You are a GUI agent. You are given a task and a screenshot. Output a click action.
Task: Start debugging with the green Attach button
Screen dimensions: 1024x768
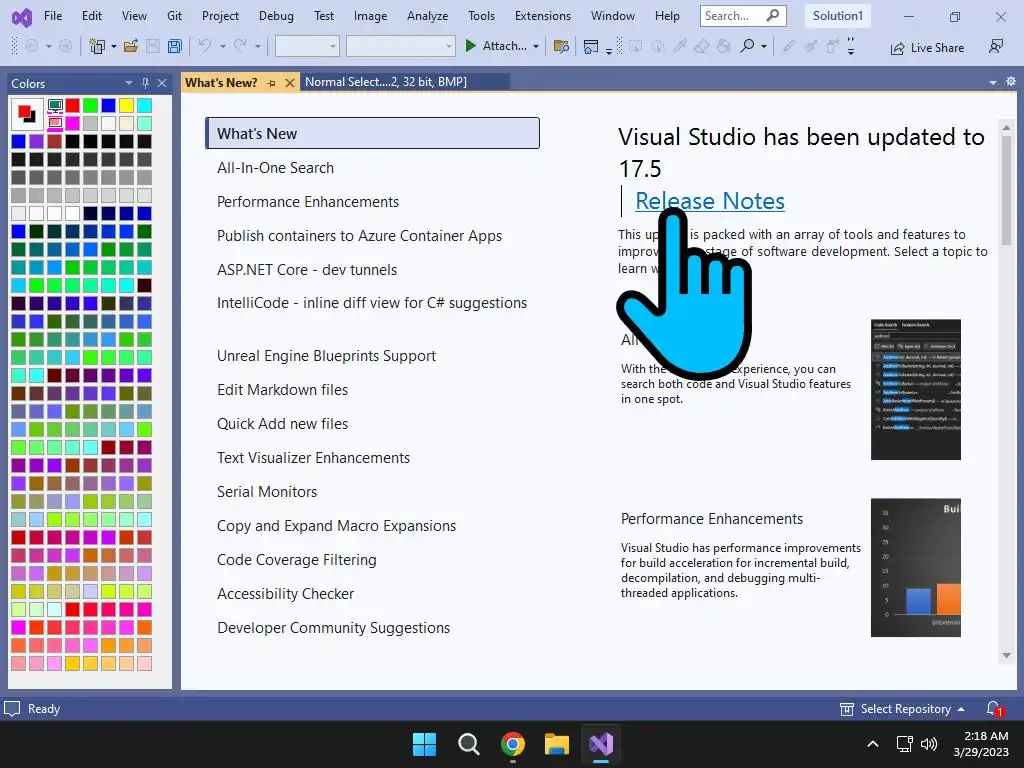pyautogui.click(x=496, y=46)
